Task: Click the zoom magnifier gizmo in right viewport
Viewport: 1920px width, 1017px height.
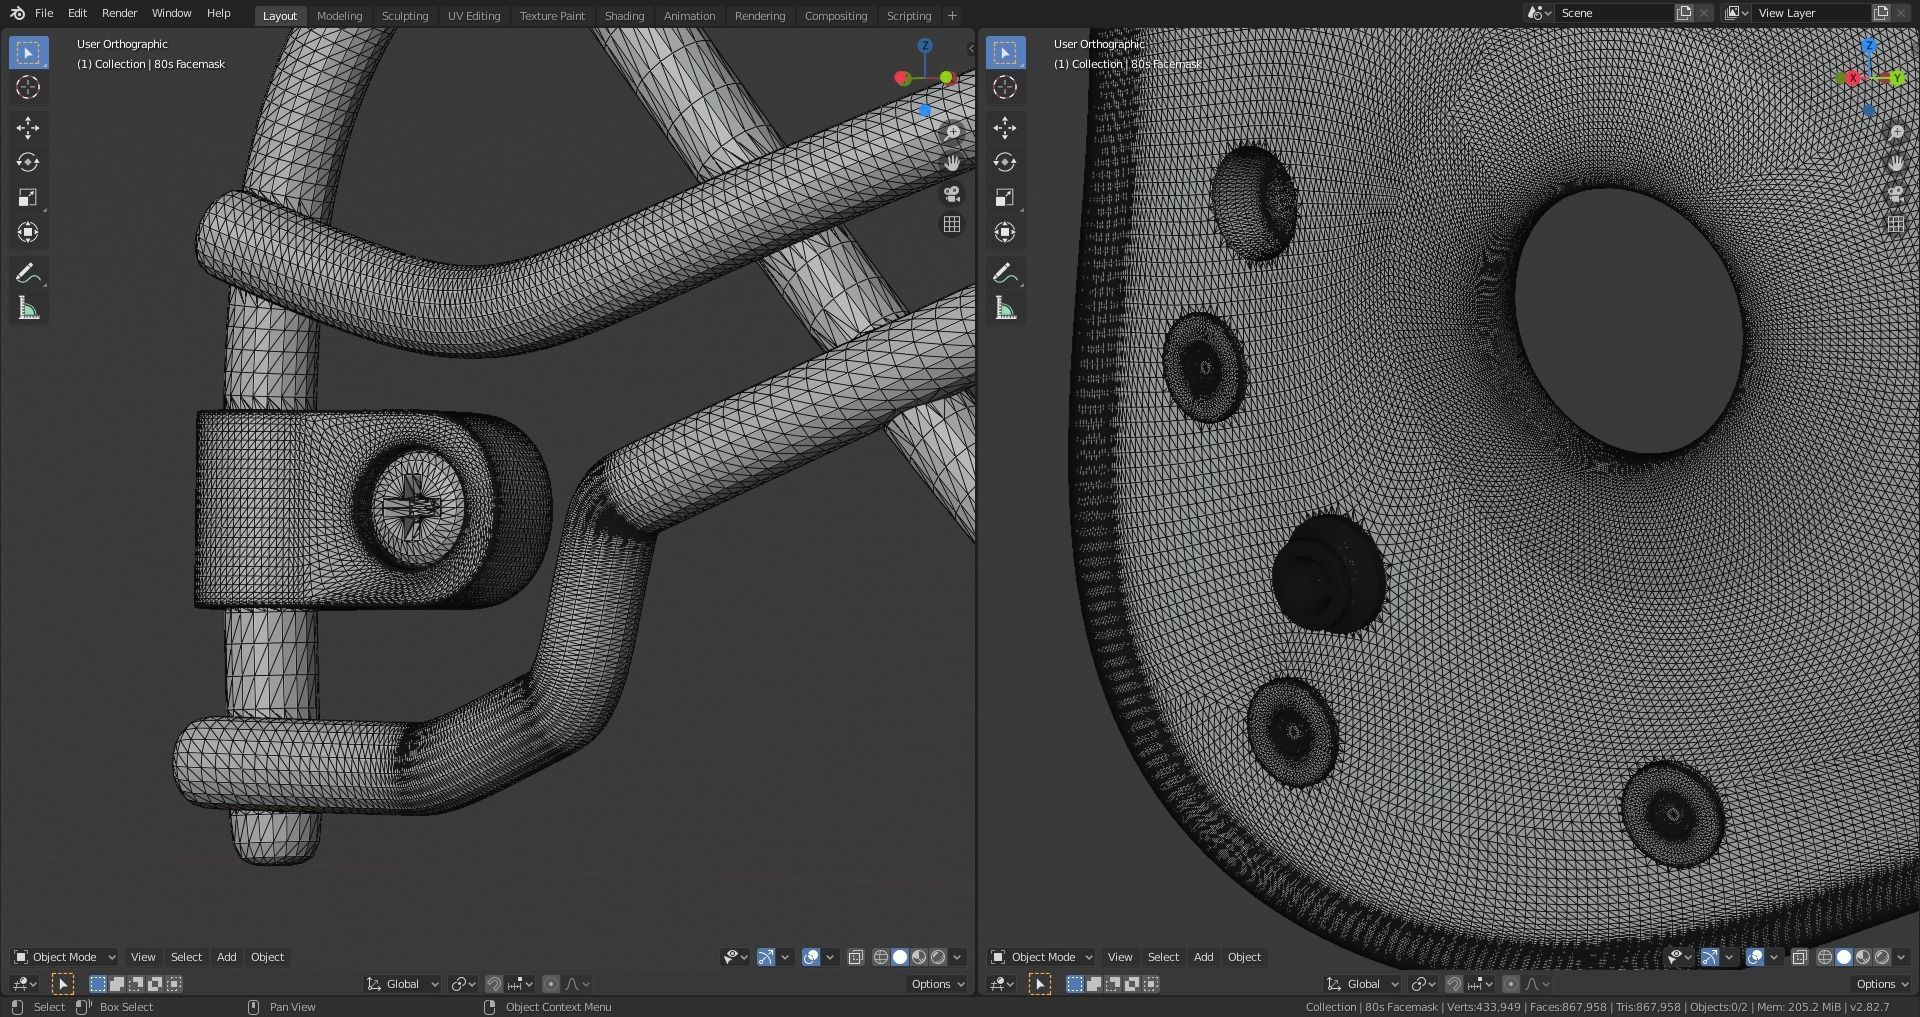Action: [x=1896, y=132]
